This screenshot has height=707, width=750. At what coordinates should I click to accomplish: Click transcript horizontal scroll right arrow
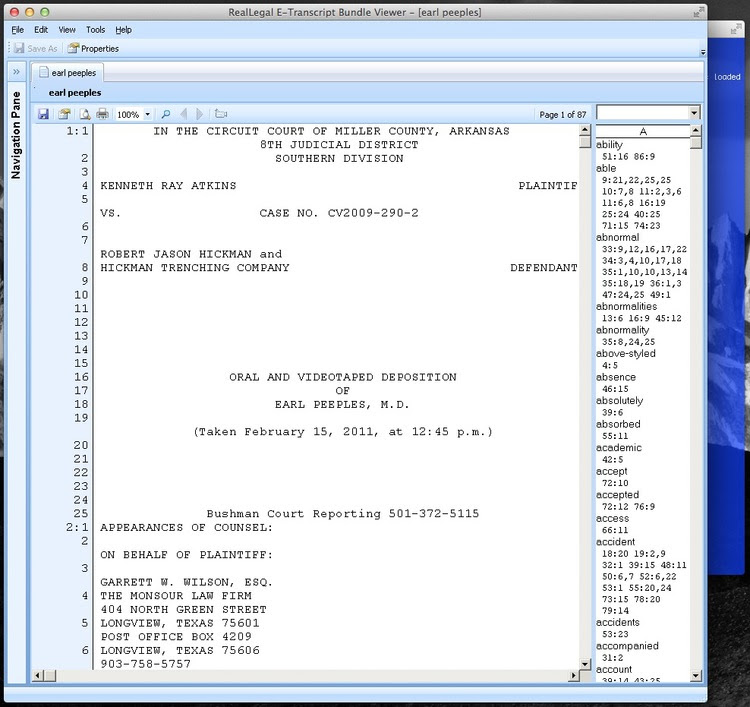574,675
